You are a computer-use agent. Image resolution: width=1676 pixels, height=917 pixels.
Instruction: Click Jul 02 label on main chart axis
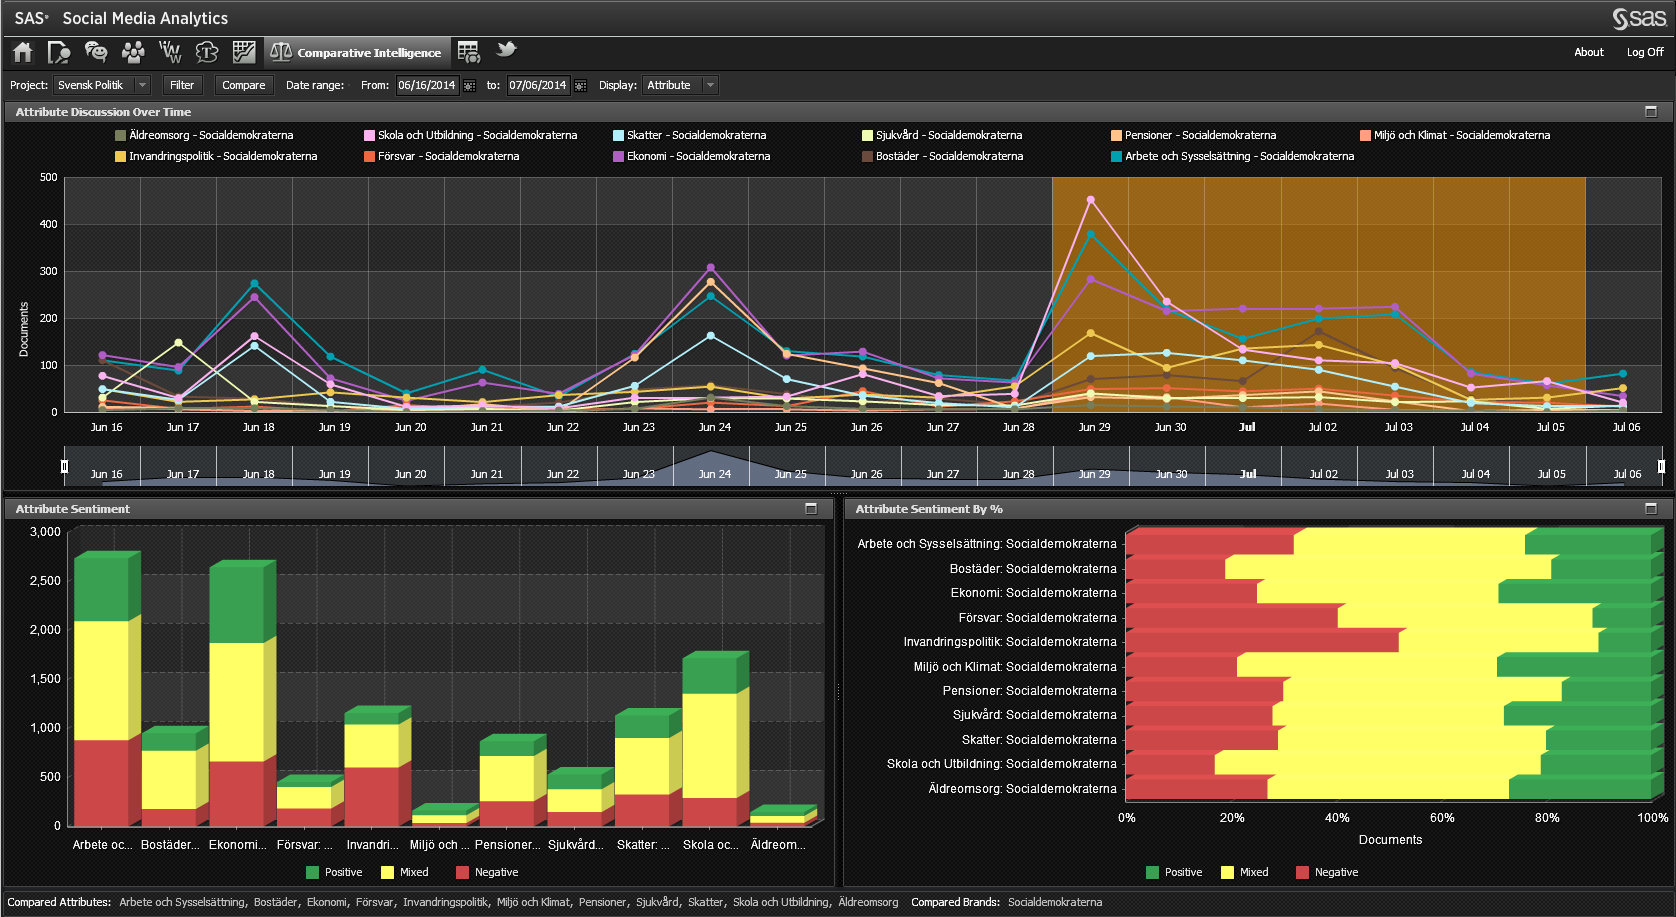coord(1322,427)
